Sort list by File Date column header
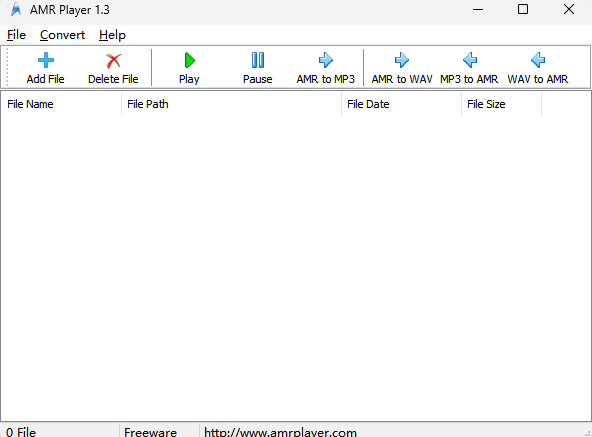The width and height of the screenshot is (592, 437). pos(401,104)
